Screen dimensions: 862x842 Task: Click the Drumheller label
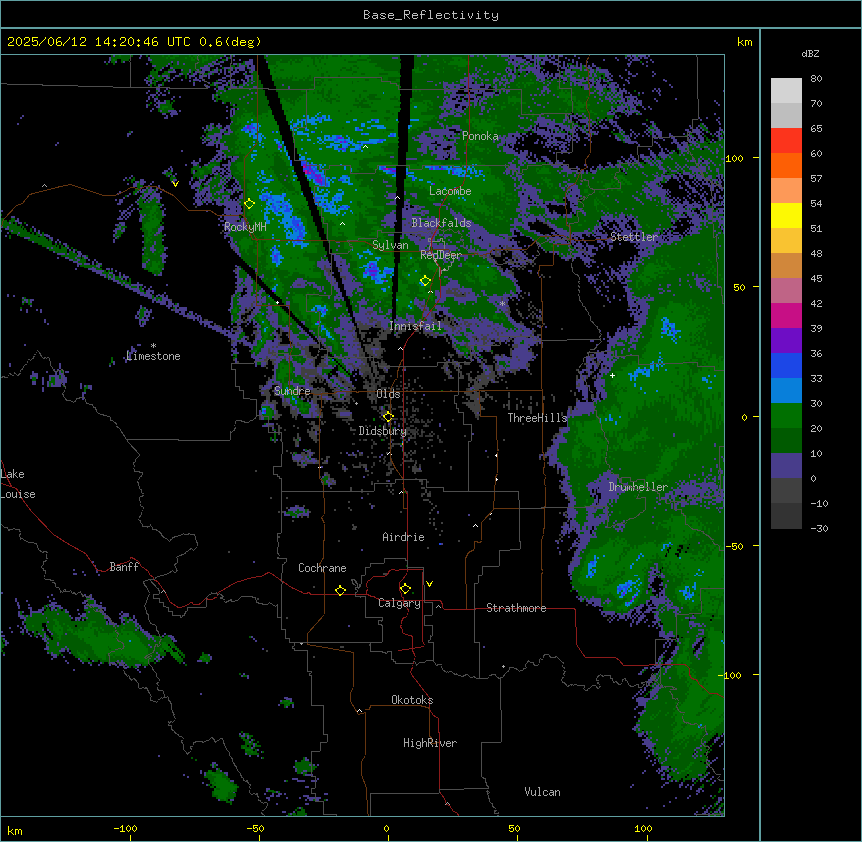pyautogui.click(x=638, y=487)
